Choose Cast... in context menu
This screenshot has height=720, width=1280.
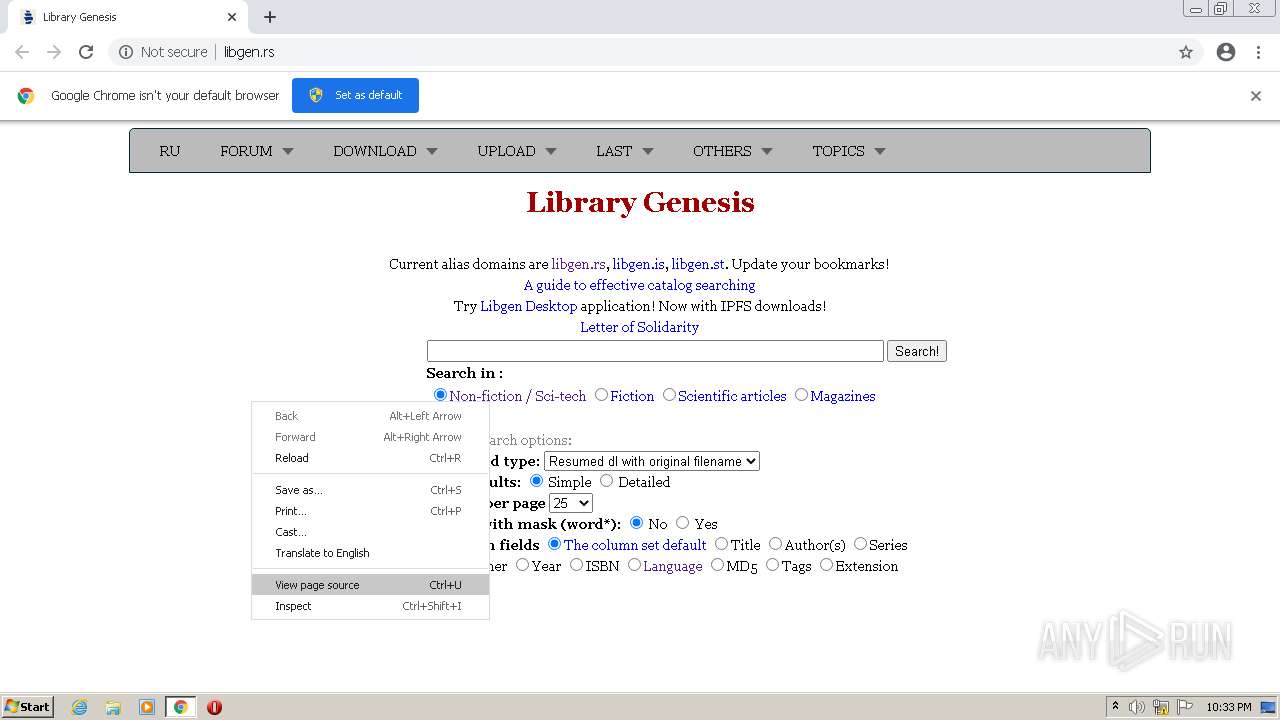point(370,532)
